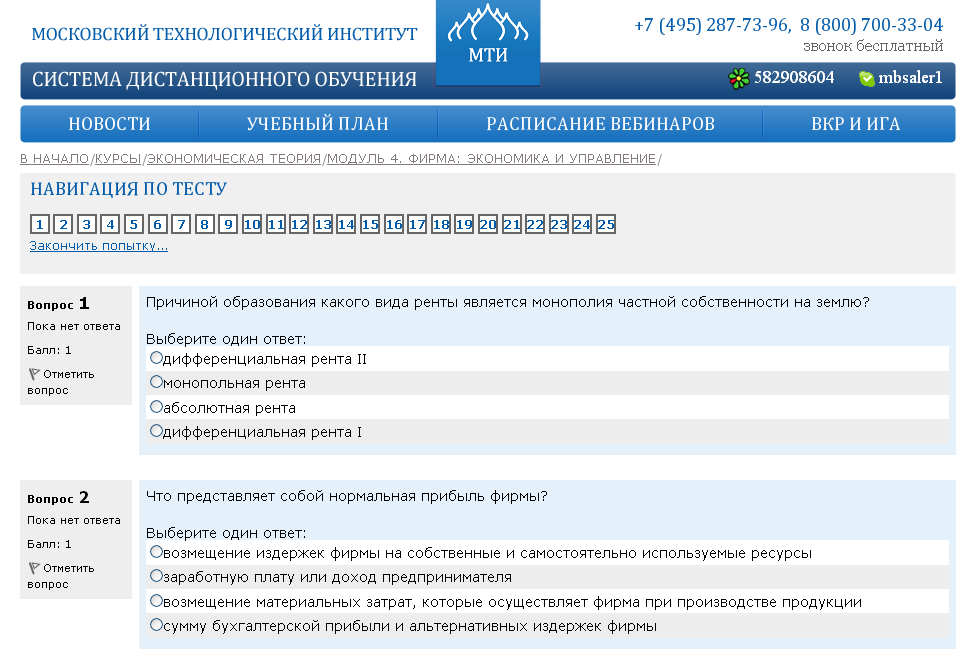Click the green ICQ flower icon
The height and width of the screenshot is (662, 975).
tap(739, 78)
